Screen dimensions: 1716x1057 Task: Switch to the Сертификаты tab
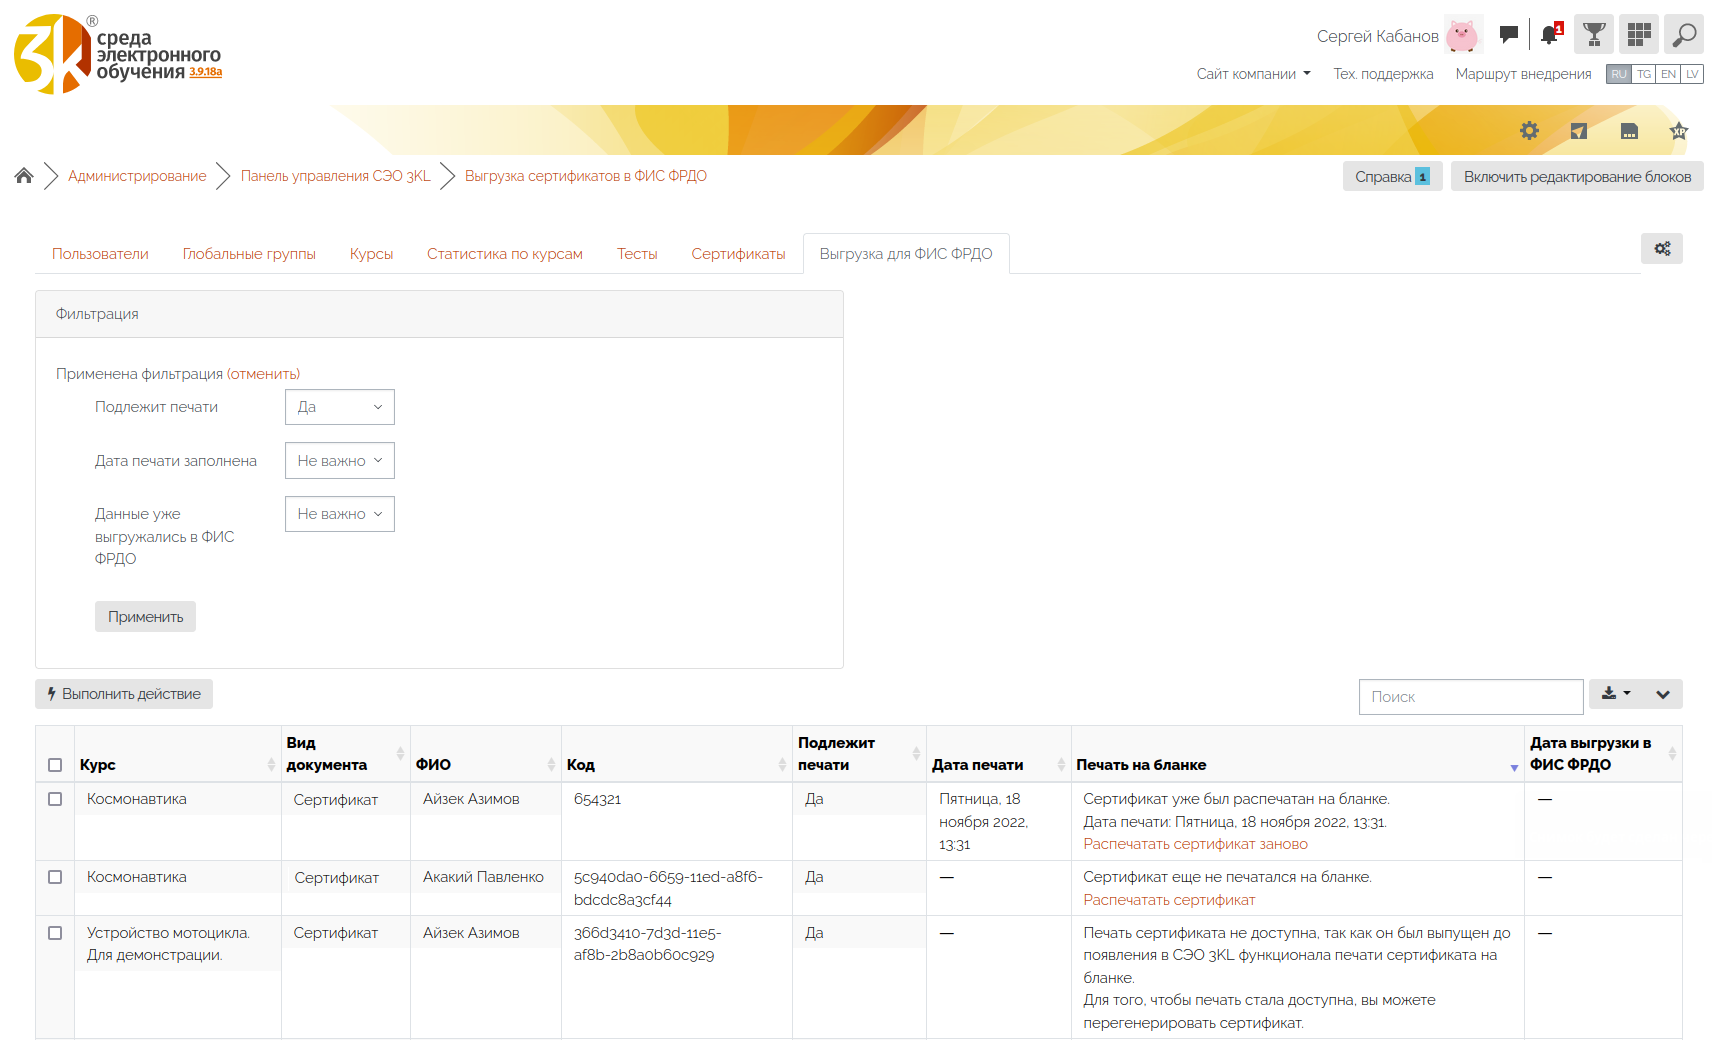coord(738,254)
